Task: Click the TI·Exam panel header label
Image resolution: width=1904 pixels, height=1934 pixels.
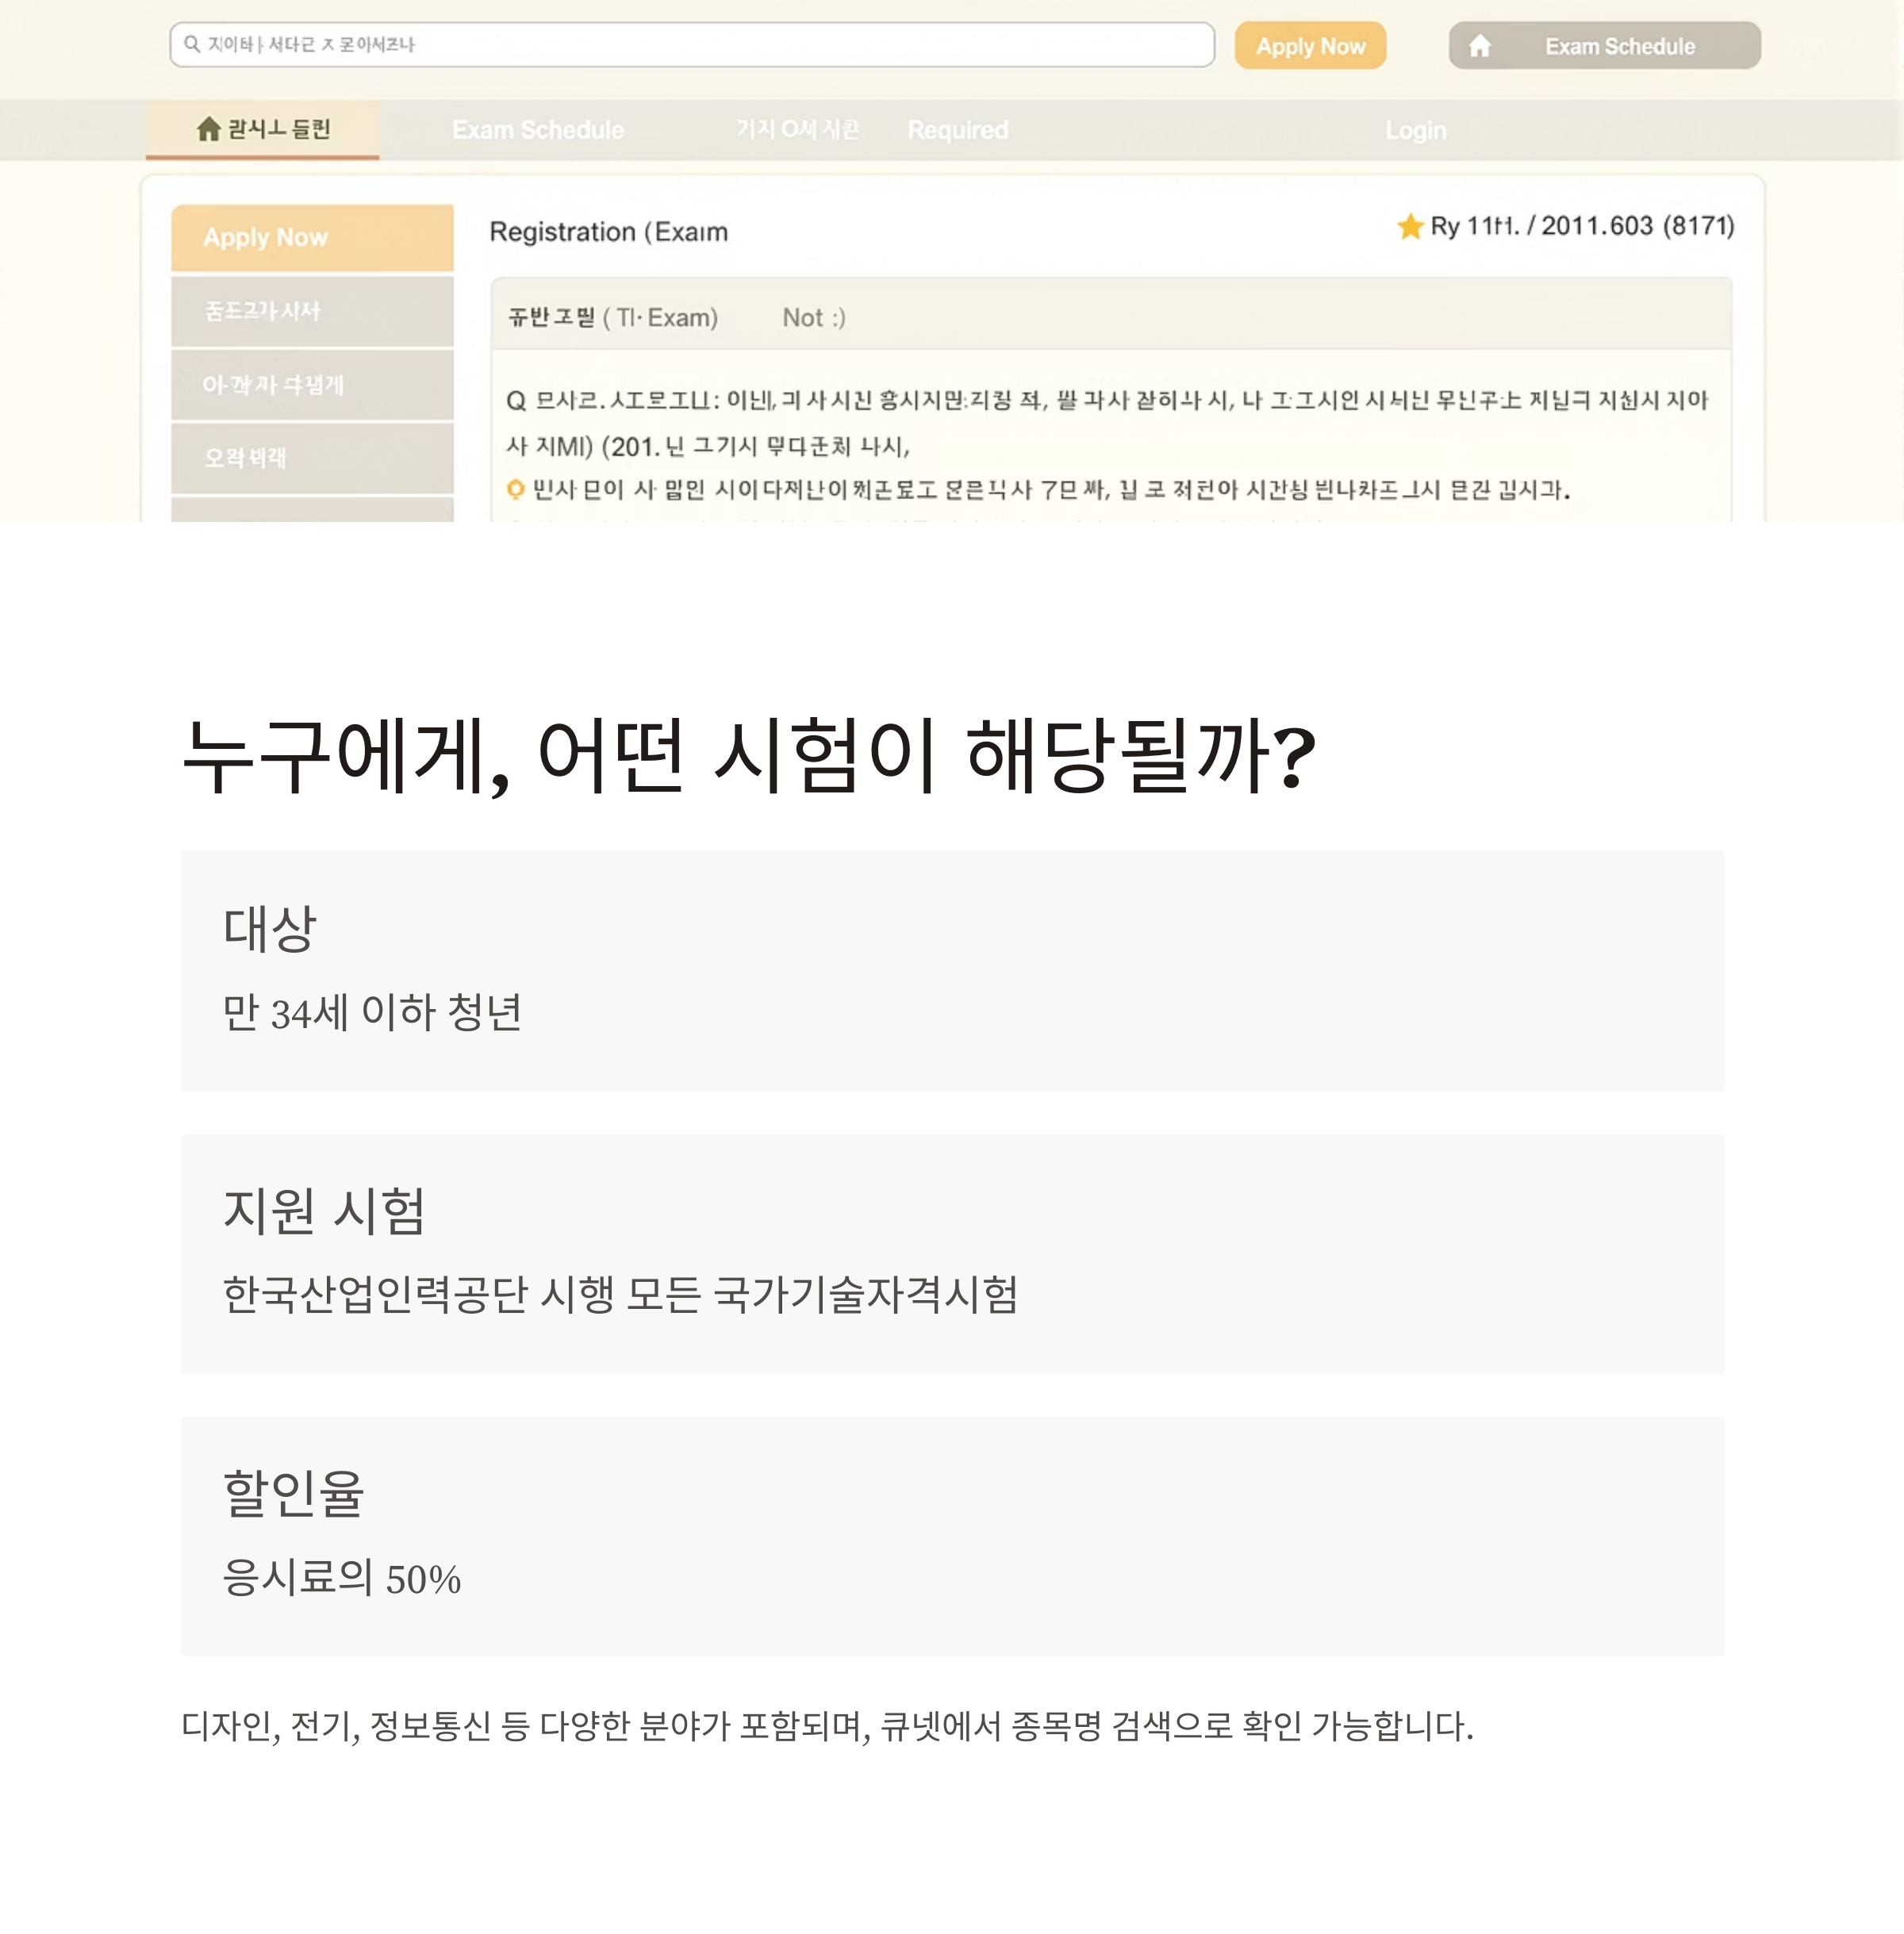Action: click(612, 318)
